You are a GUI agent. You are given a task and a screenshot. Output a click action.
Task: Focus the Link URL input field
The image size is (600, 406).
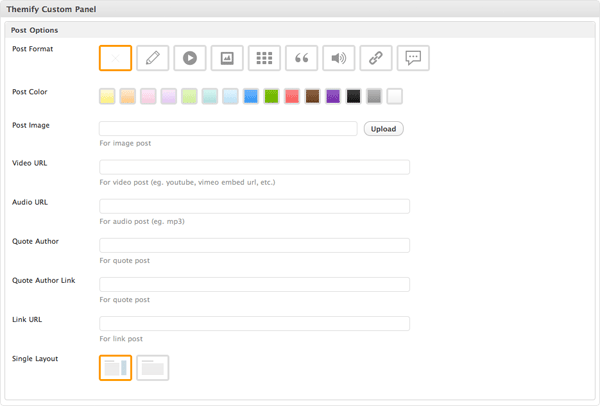(x=254, y=323)
